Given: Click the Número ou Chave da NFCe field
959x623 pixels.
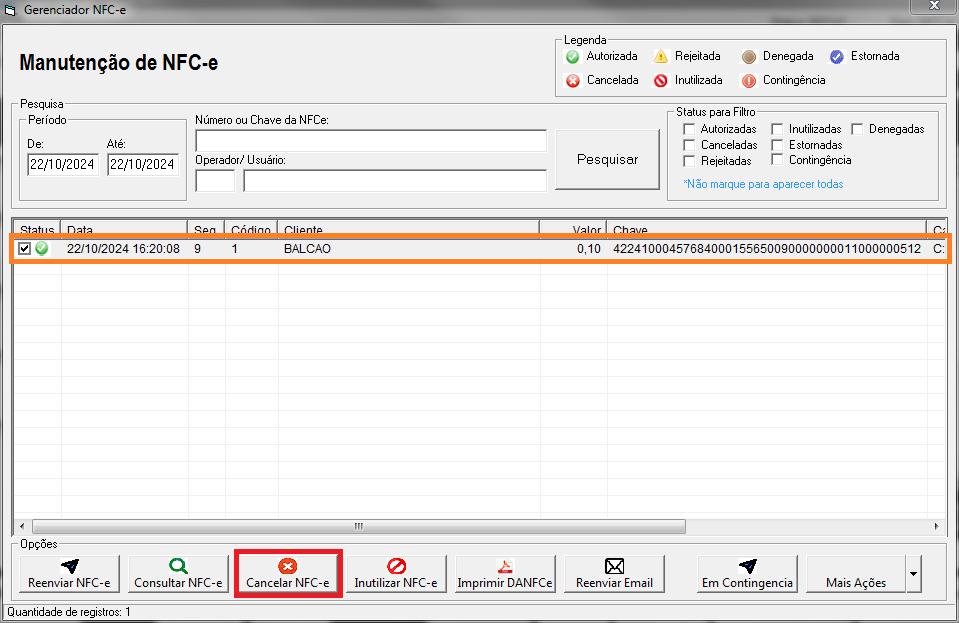Looking at the screenshot, I should 371,141.
